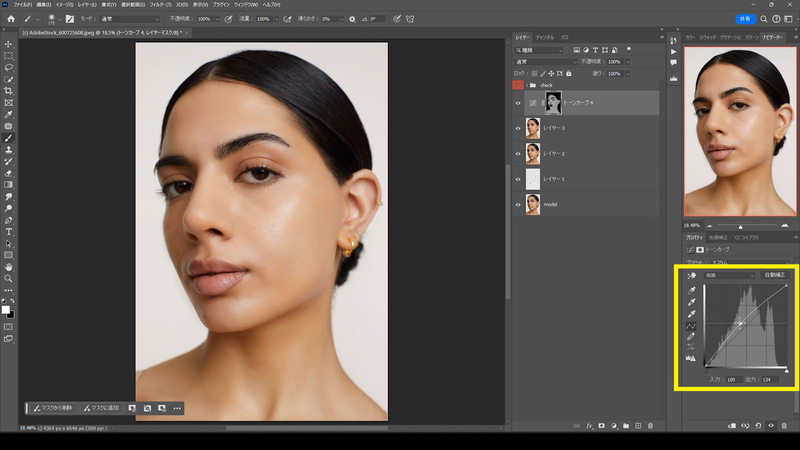Switch to the チャンネル tab
The width and height of the screenshot is (800, 450).
(x=547, y=37)
